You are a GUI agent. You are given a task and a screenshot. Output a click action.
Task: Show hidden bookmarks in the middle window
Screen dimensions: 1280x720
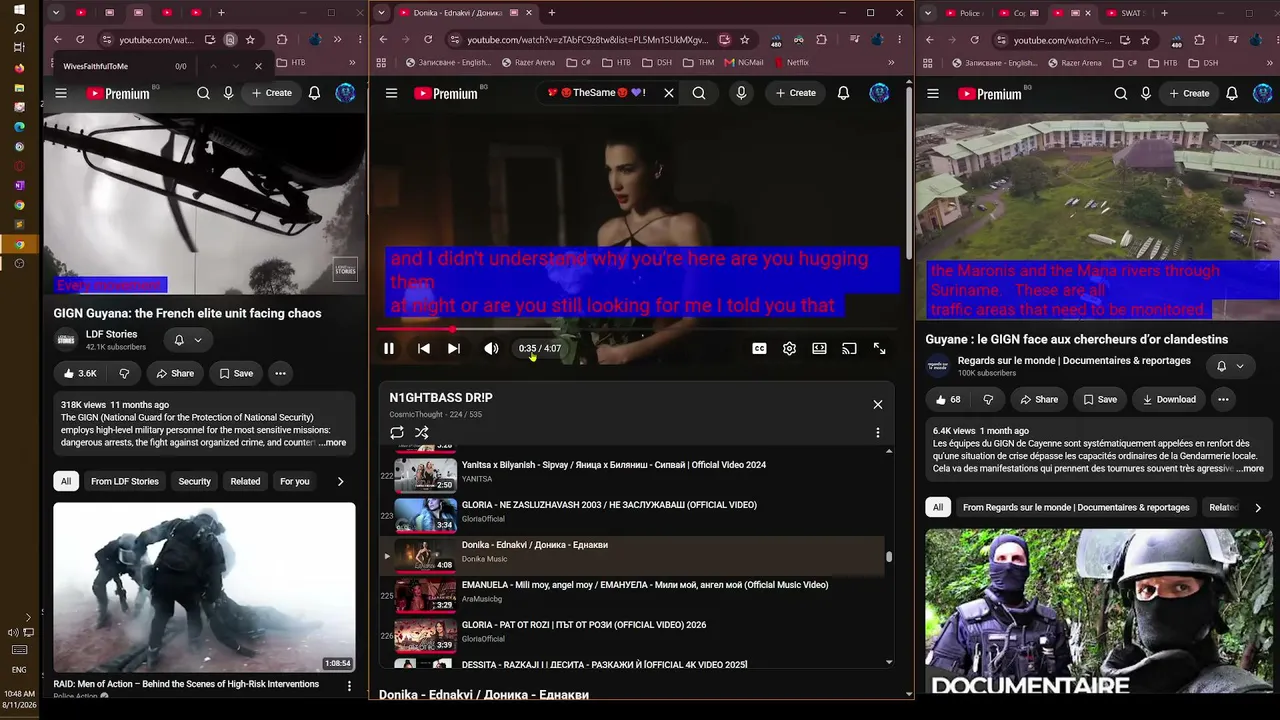891,62
